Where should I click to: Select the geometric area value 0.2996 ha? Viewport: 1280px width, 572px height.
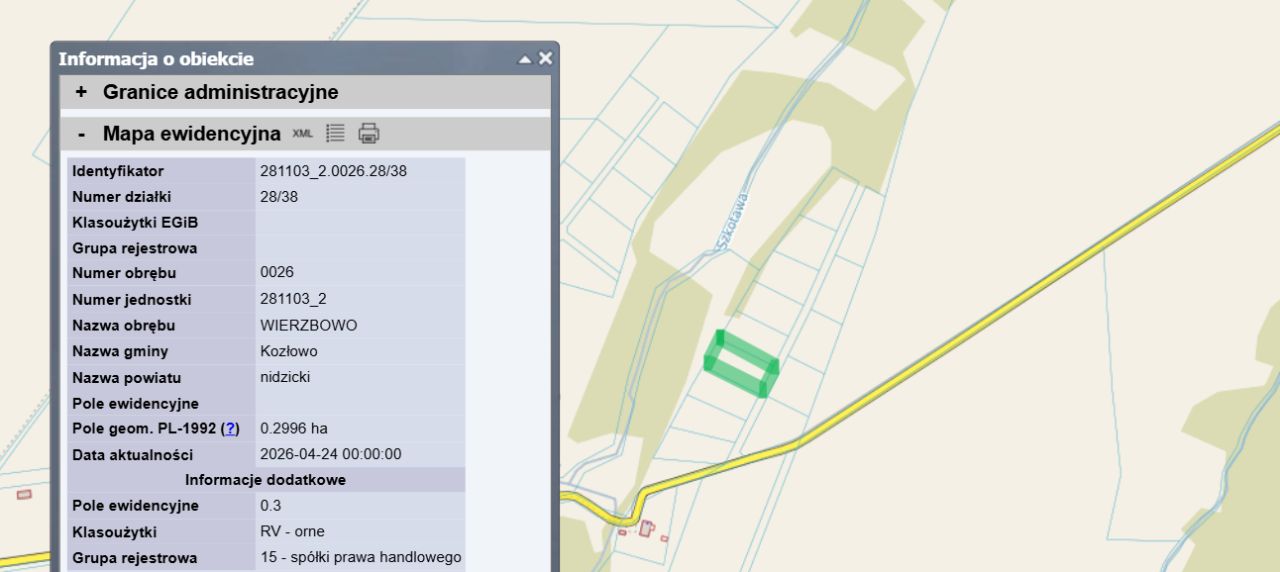point(294,428)
